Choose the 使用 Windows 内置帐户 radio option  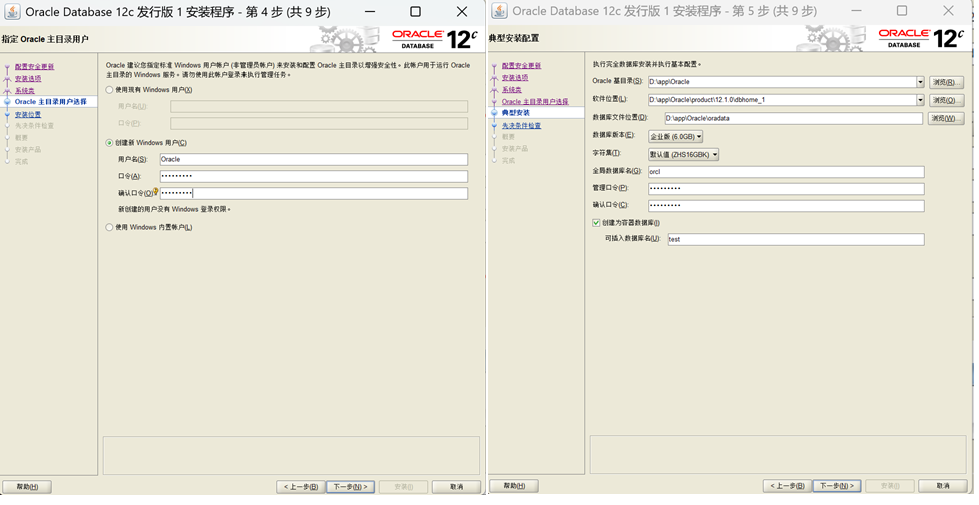[x=109, y=227]
